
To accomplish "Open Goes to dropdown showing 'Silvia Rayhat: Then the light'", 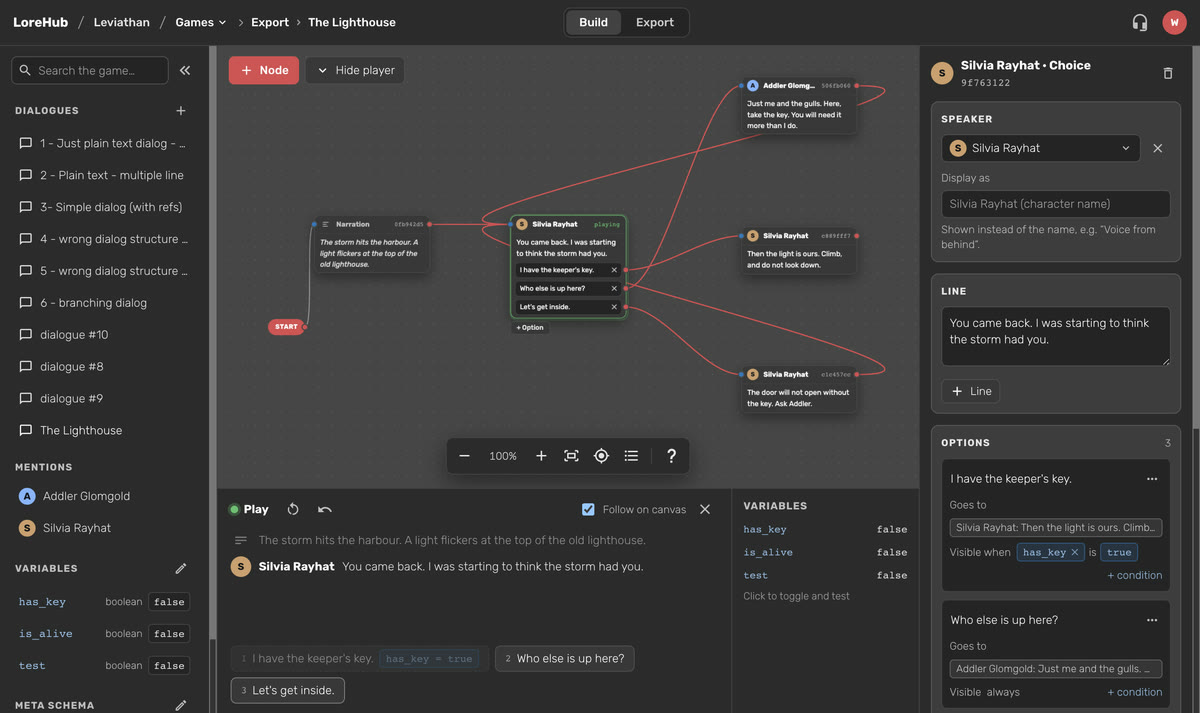I will point(1056,527).
